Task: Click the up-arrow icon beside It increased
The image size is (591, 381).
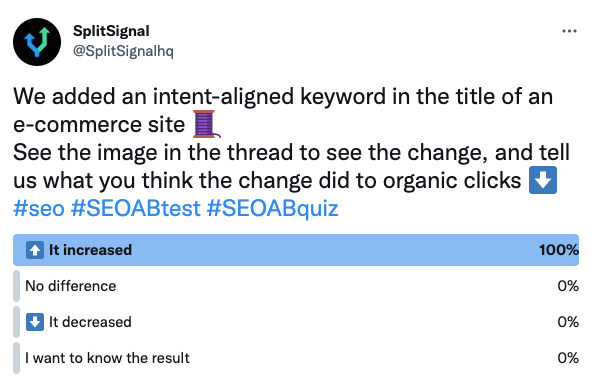Action: click(x=35, y=250)
